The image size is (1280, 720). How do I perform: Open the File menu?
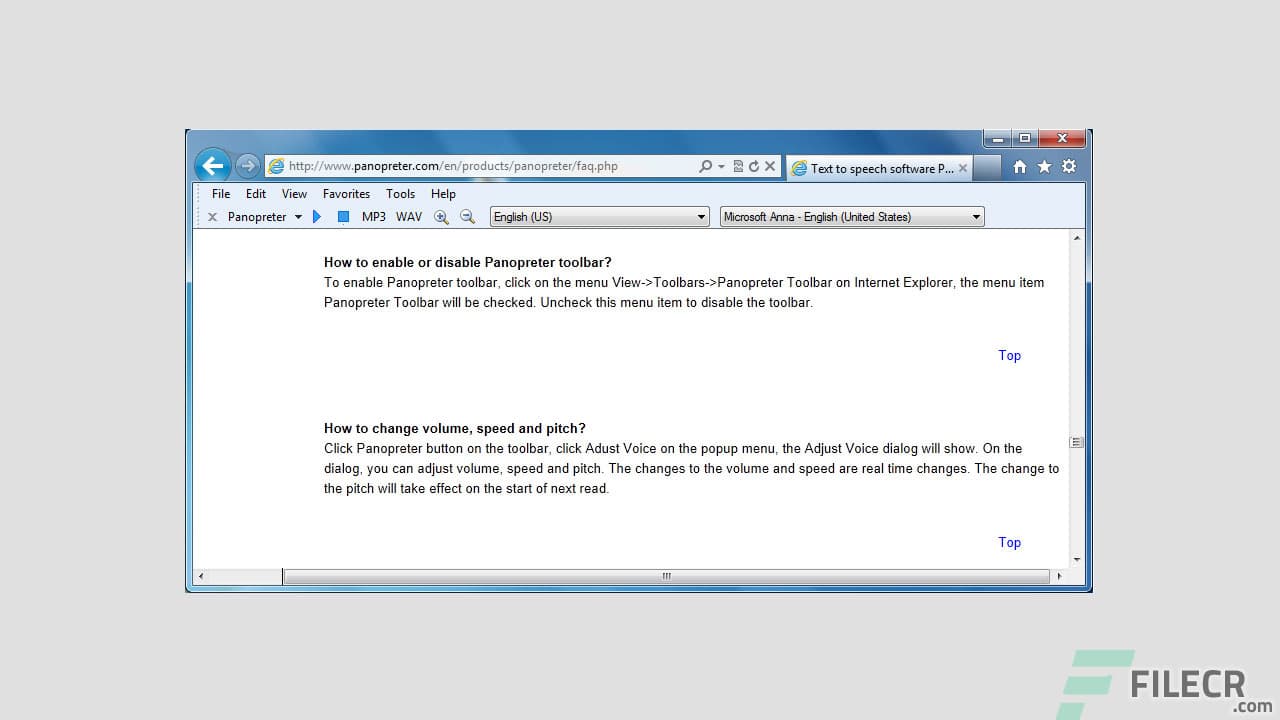tap(221, 194)
